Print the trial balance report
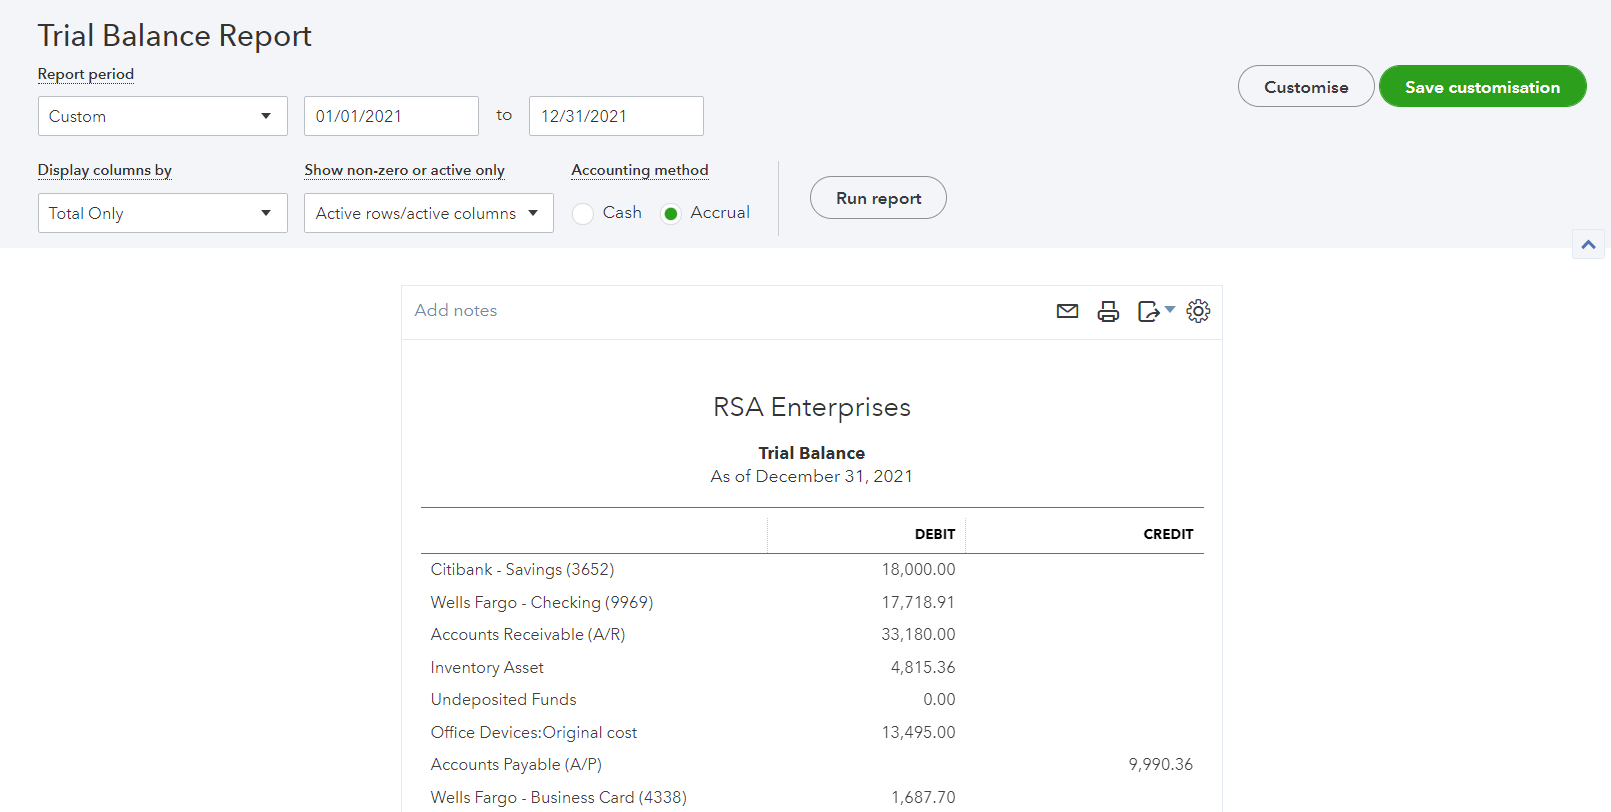The image size is (1611, 812). [x=1108, y=311]
